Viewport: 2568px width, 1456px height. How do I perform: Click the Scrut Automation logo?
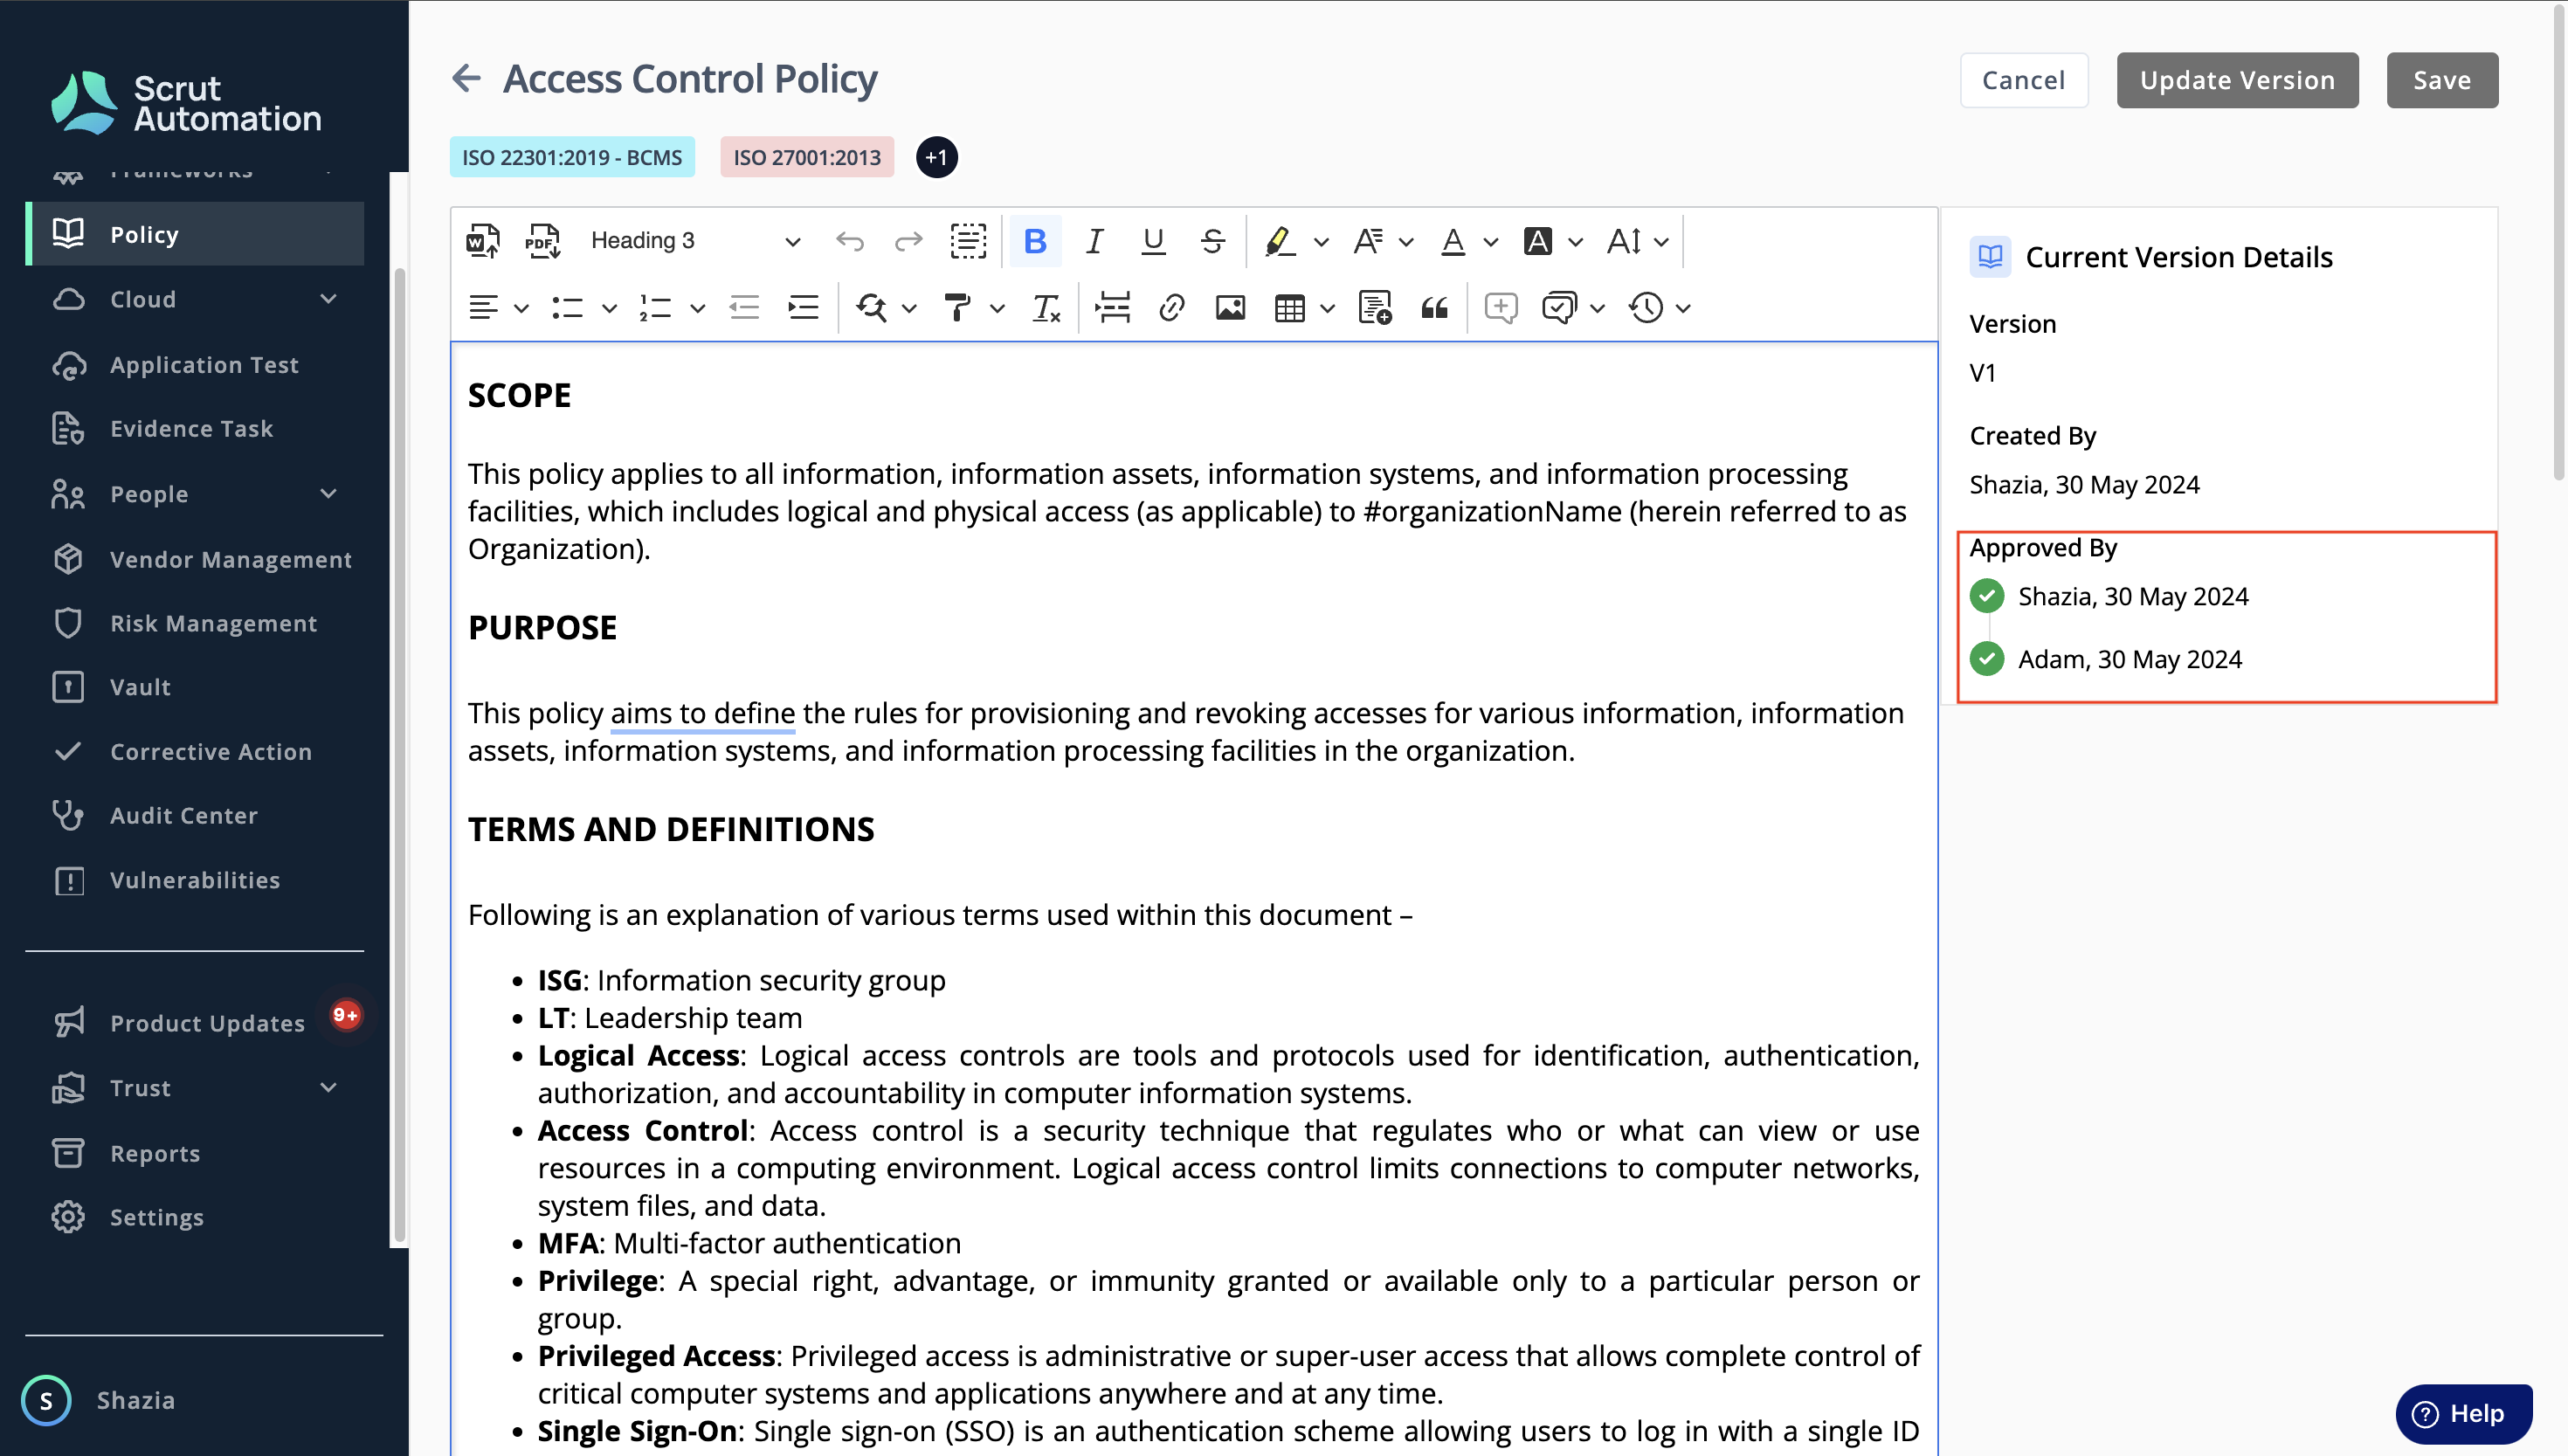[x=187, y=102]
